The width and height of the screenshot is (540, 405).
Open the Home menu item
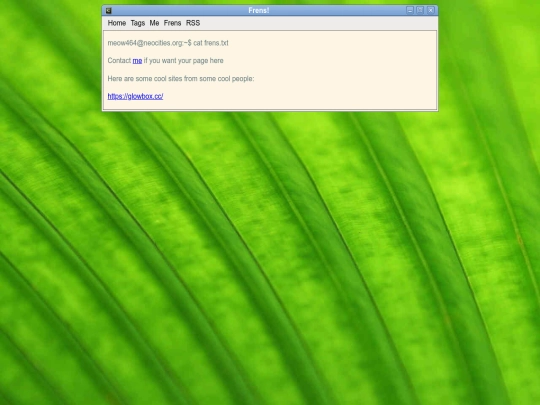tap(117, 23)
